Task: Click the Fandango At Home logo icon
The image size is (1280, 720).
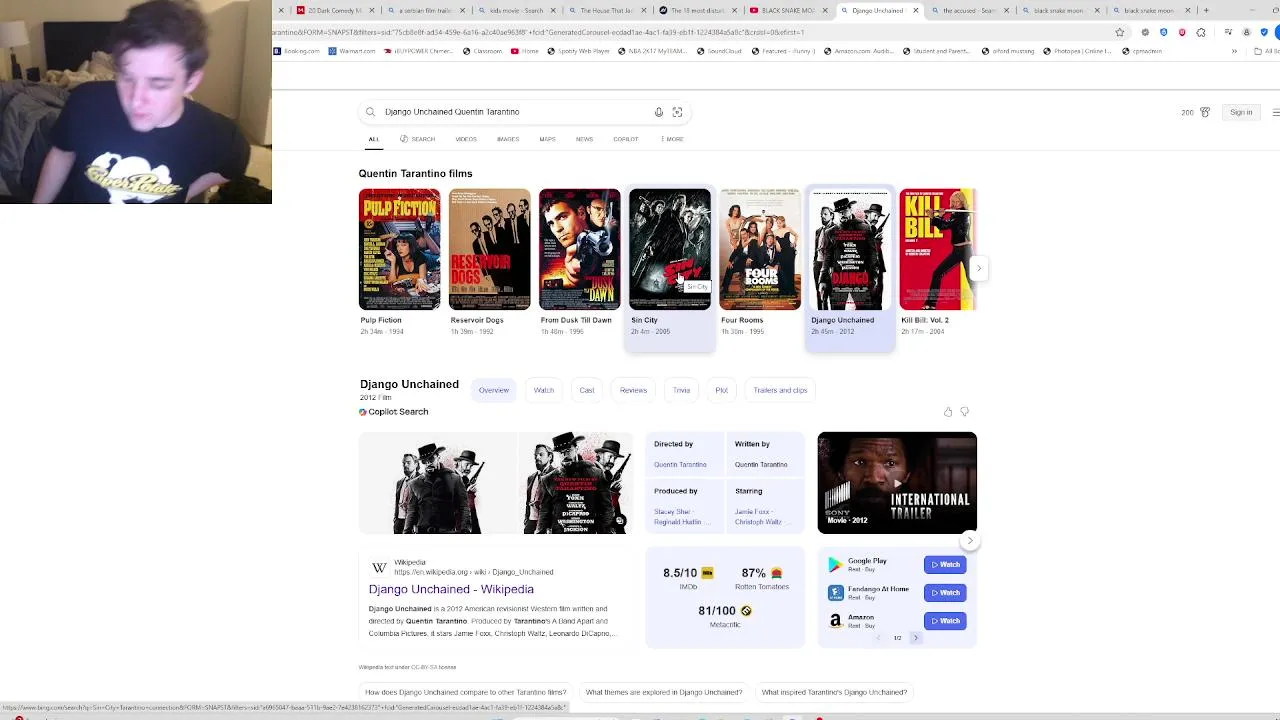Action: tap(835, 593)
